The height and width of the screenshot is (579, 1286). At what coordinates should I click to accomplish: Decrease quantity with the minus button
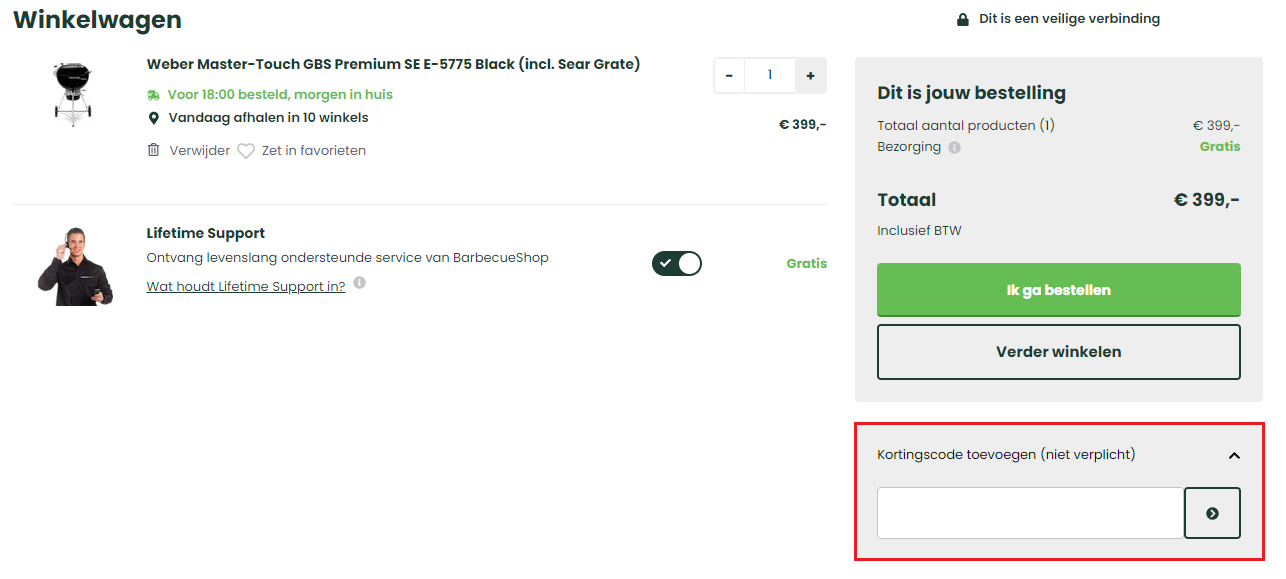pyautogui.click(x=729, y=75)
